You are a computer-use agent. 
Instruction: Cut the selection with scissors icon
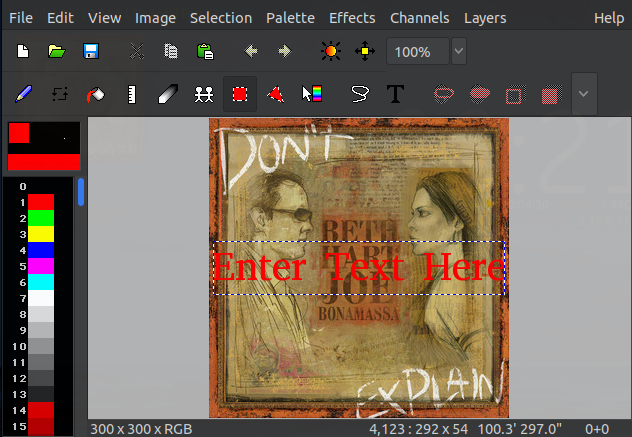(137, 51)
